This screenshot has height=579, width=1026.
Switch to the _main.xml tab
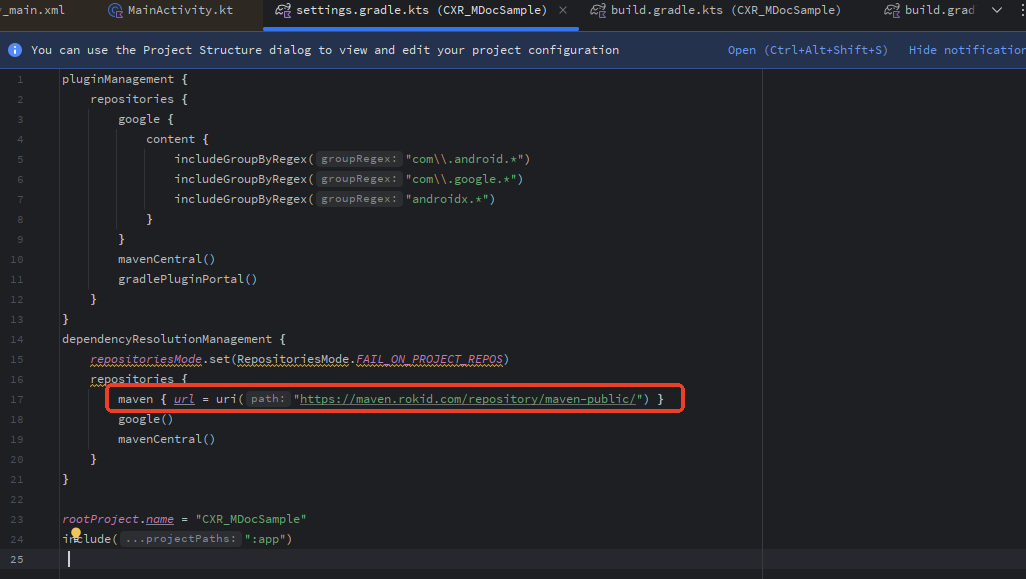(33, 10)
